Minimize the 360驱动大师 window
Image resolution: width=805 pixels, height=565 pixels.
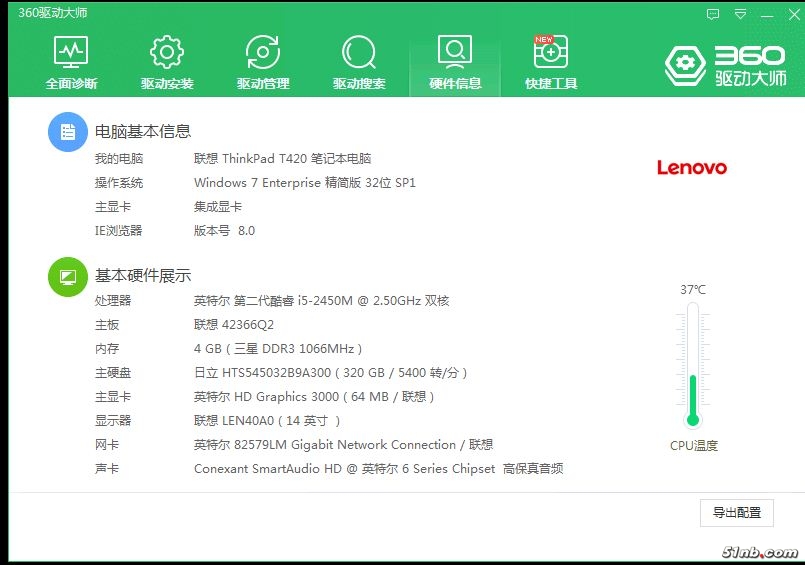[765, 14]
